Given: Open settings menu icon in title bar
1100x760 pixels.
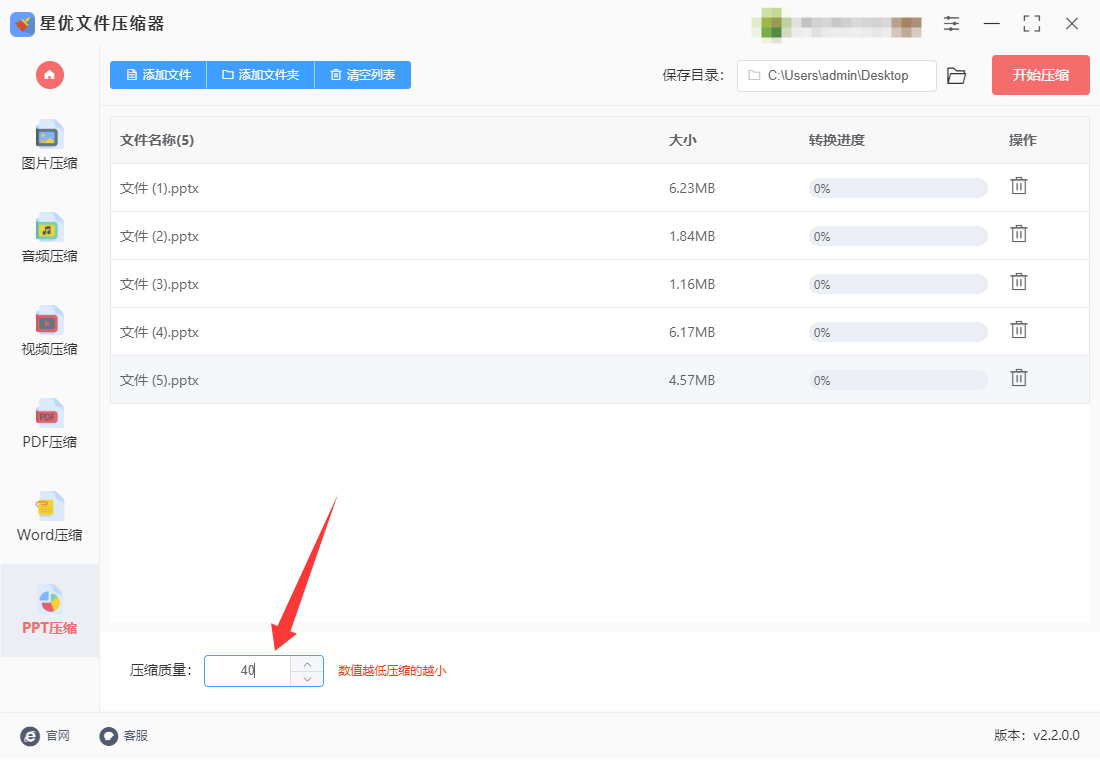Looking at the screenshot, I should [951, 24].
